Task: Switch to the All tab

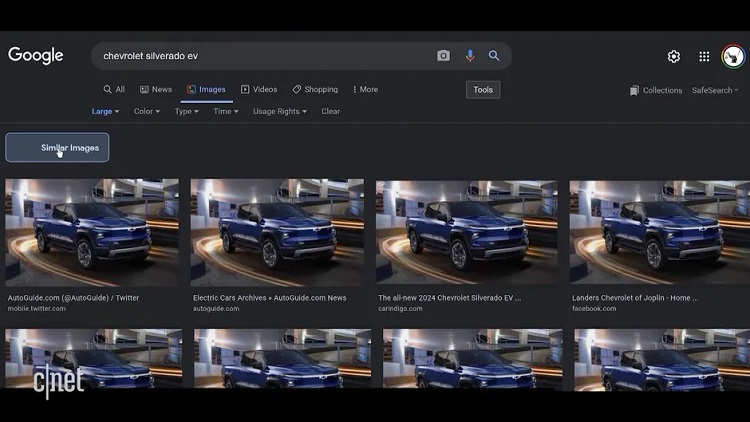Action: coord(114,89)
